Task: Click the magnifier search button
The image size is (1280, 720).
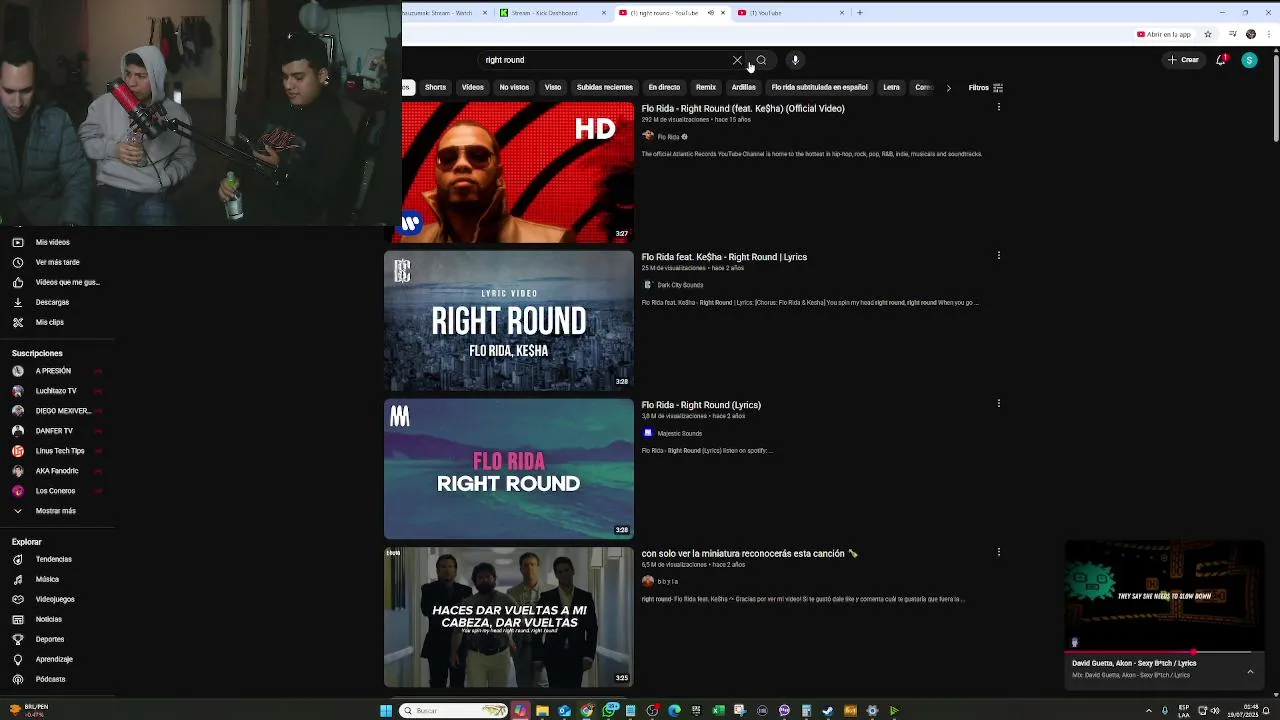Action: click(x=762, y=60)
